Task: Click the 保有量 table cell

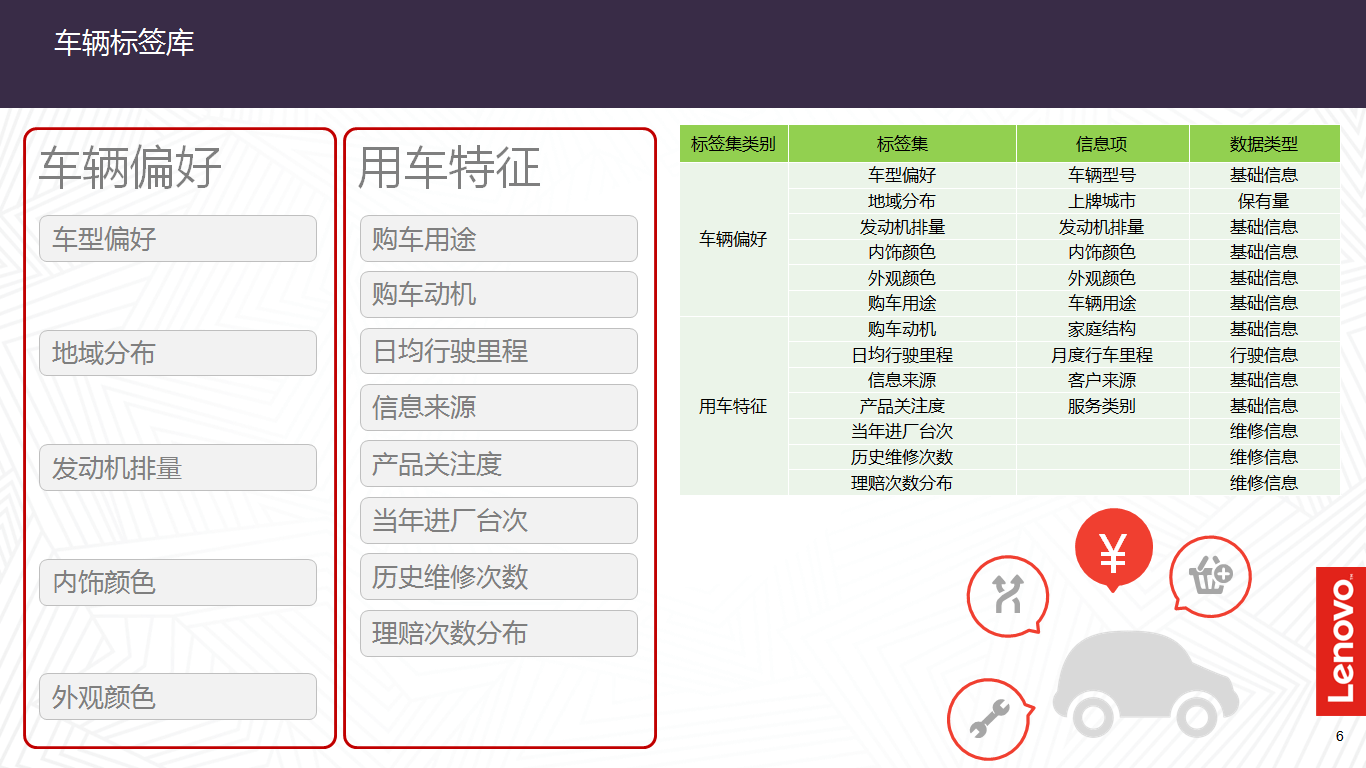Action: tap(1264, 201)
